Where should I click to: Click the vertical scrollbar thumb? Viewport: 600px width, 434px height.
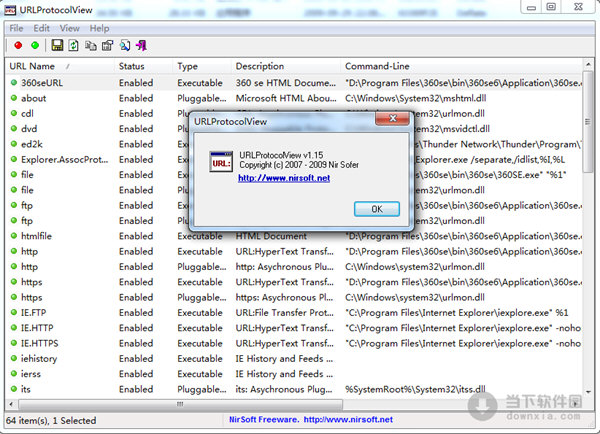(588, 122)
